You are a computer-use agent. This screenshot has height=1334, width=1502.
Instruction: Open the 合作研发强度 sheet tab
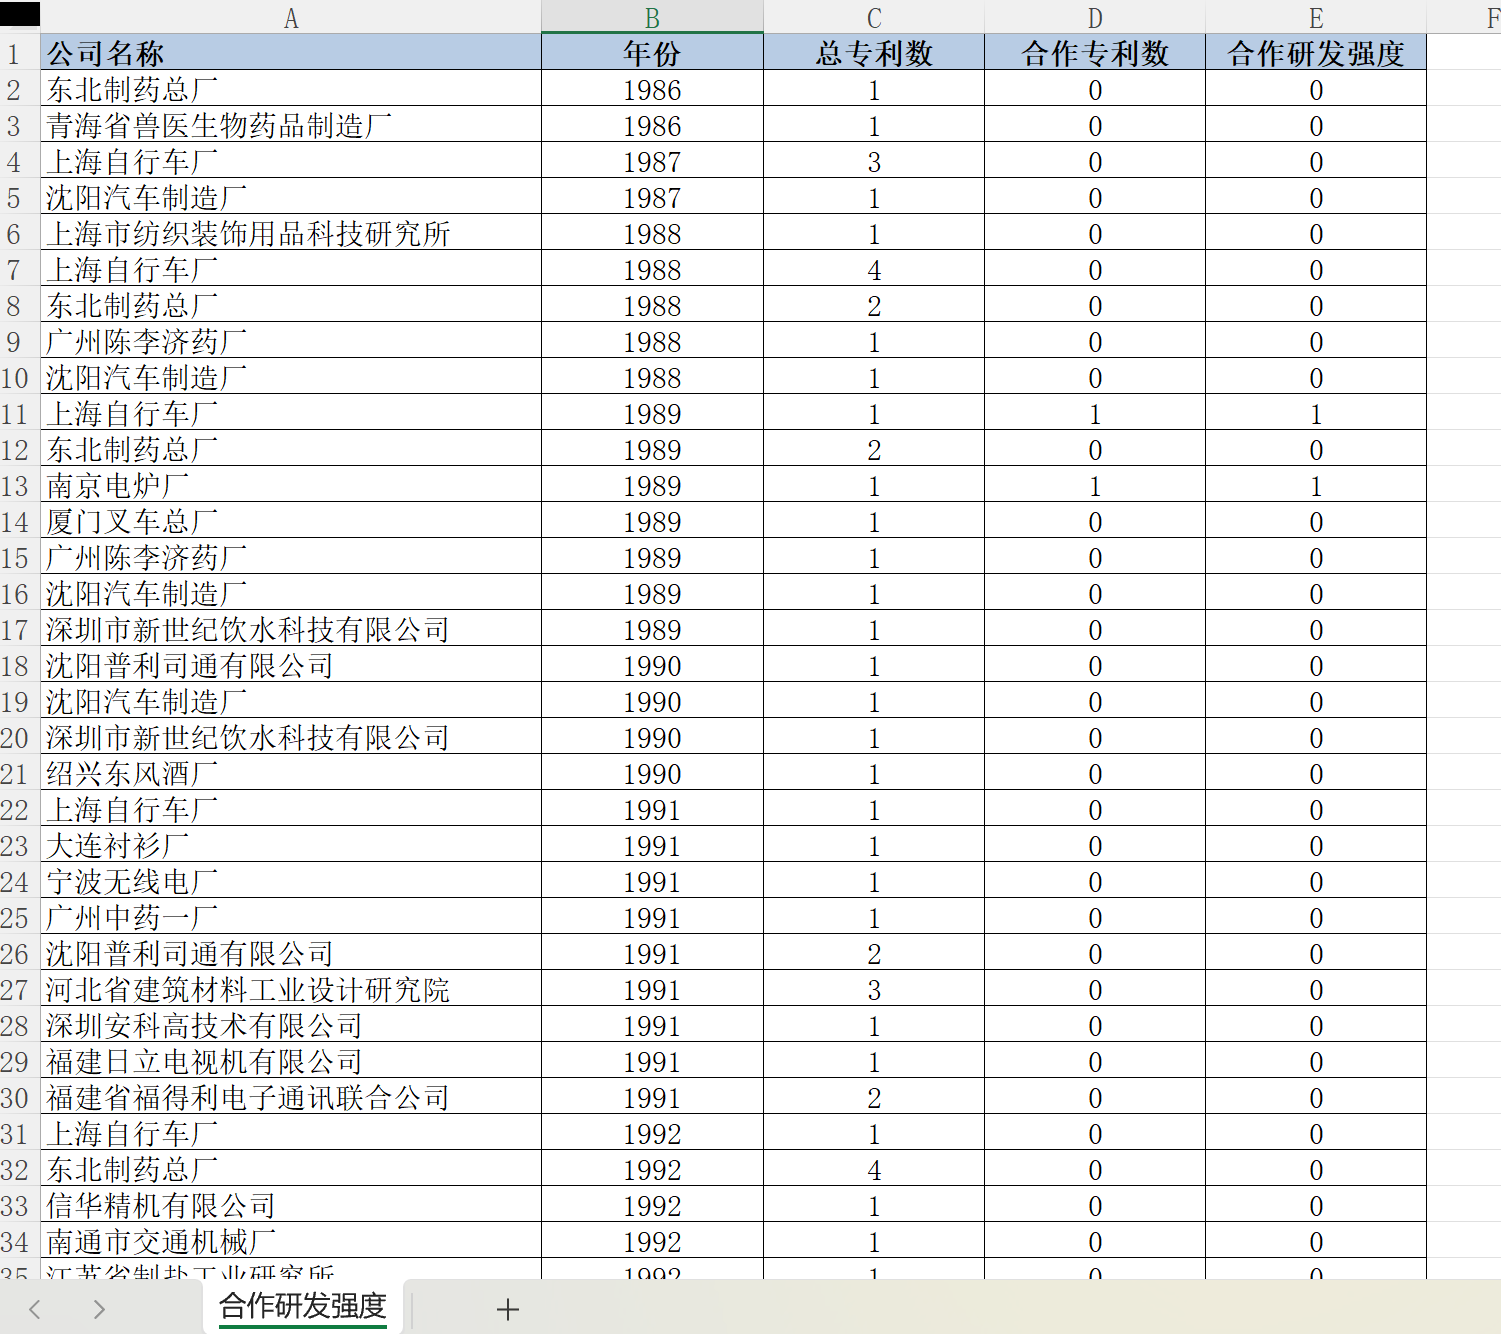click(x=303, y=1306)
